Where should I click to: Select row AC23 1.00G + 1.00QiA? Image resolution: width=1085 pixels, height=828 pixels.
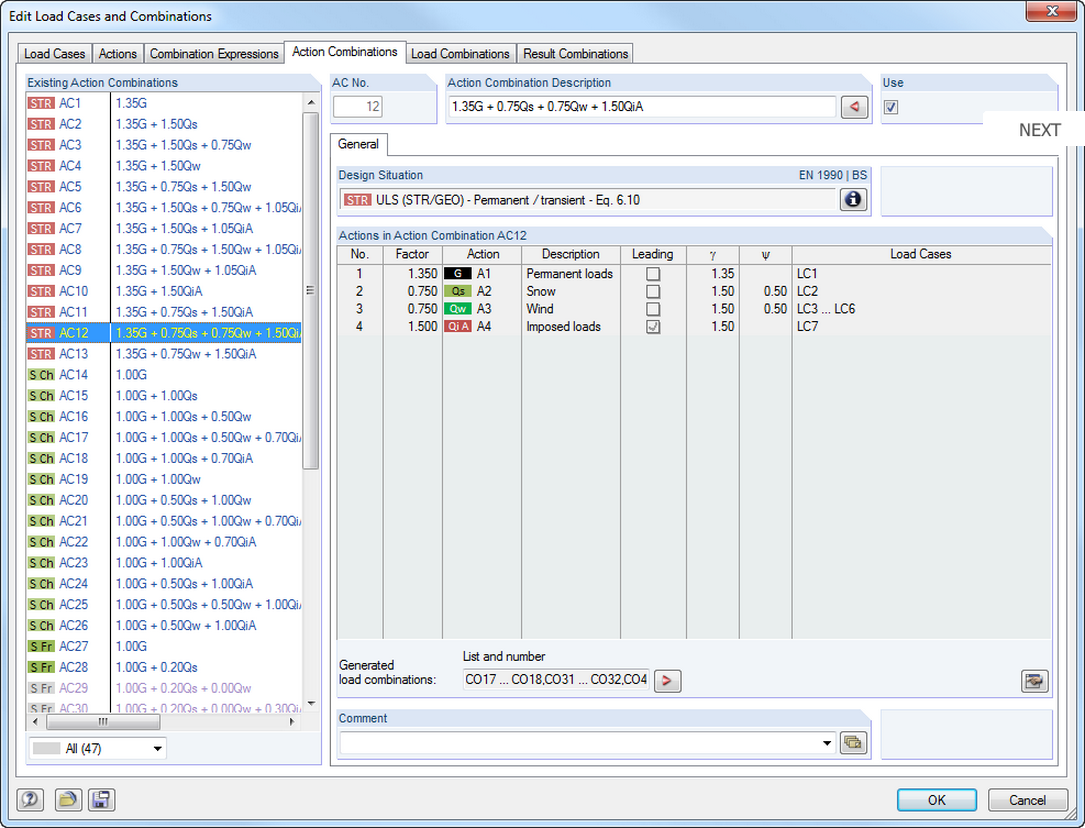point(164,563)
